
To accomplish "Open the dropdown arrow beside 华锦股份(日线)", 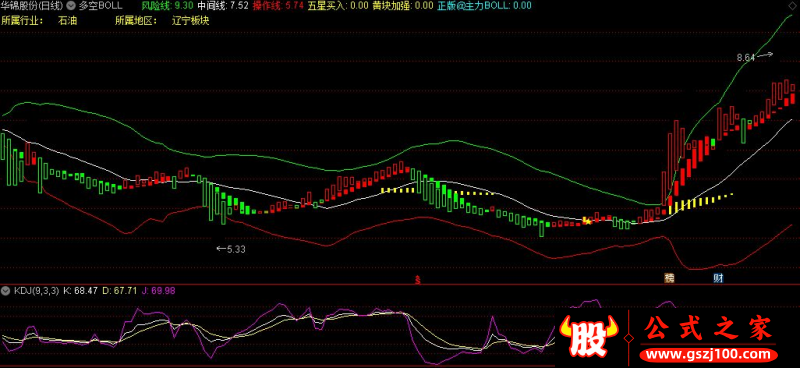I will (71, 6).
